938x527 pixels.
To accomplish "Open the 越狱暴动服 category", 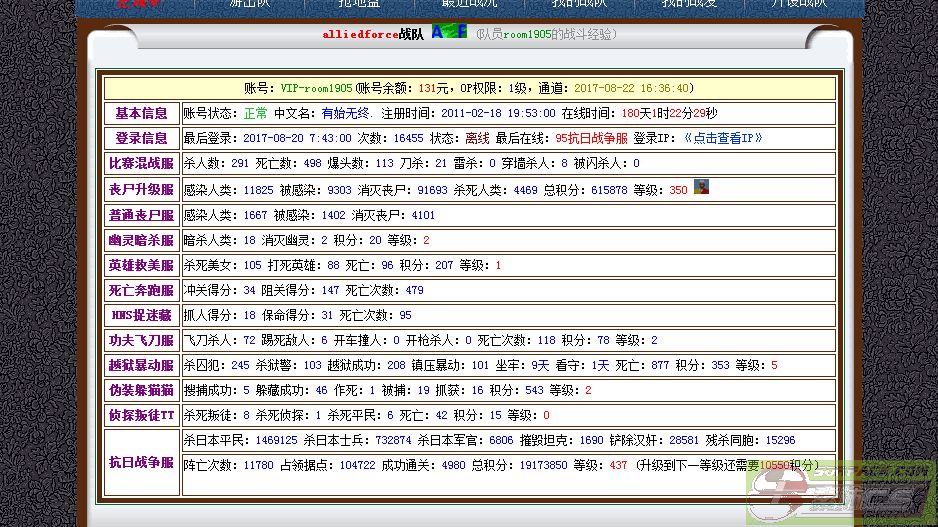I will [x=141, y=365].
